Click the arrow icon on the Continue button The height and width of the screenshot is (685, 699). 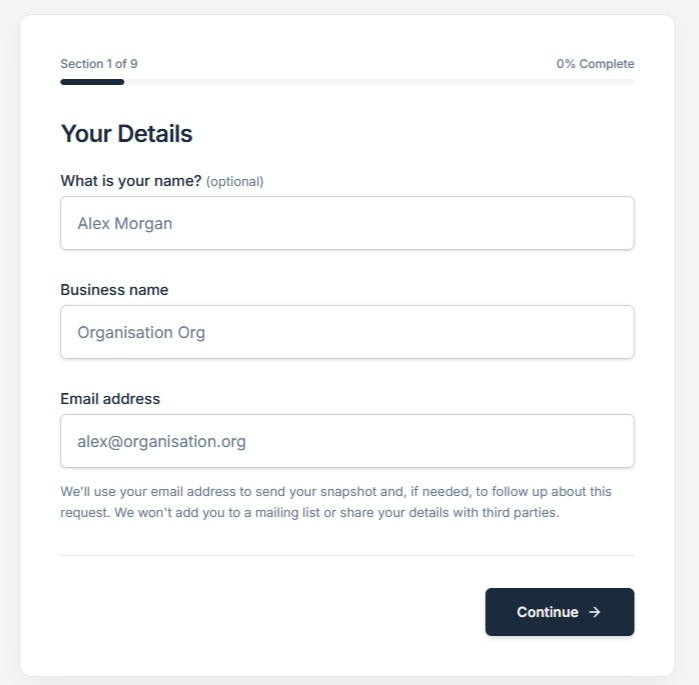[595, 612]
